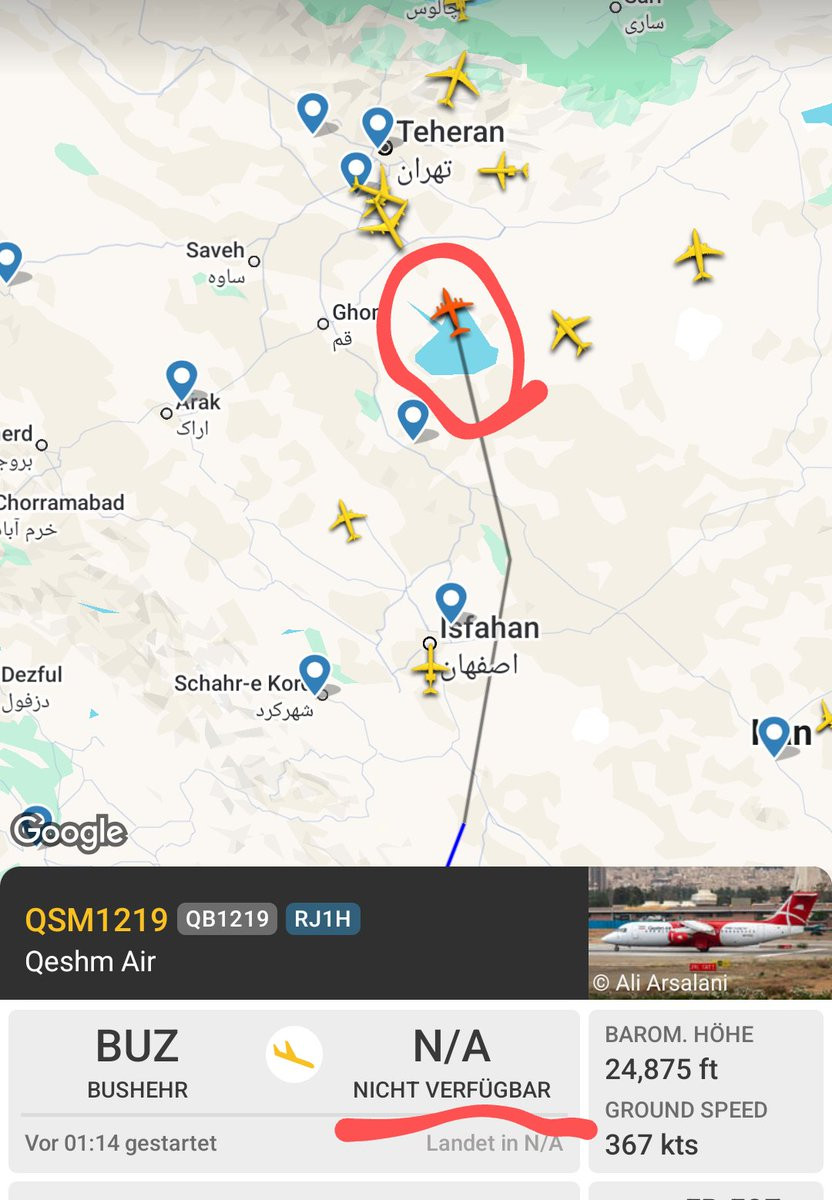This screenshot has height=1200, width=832.
Task: Tap the airport pin directly above Teheran label
Action: 378,128
